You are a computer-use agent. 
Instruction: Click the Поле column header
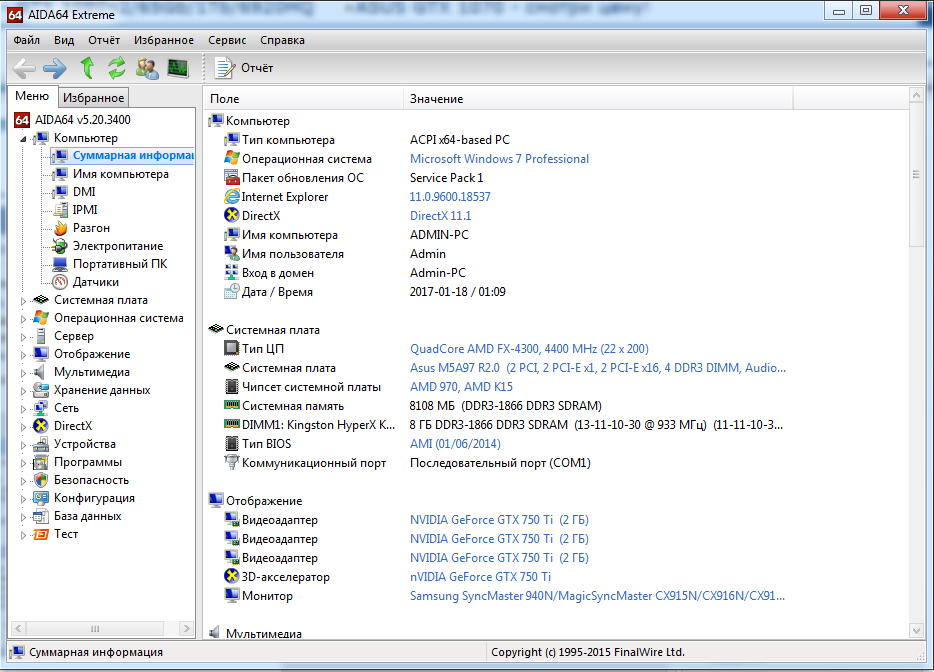(304, 99)
